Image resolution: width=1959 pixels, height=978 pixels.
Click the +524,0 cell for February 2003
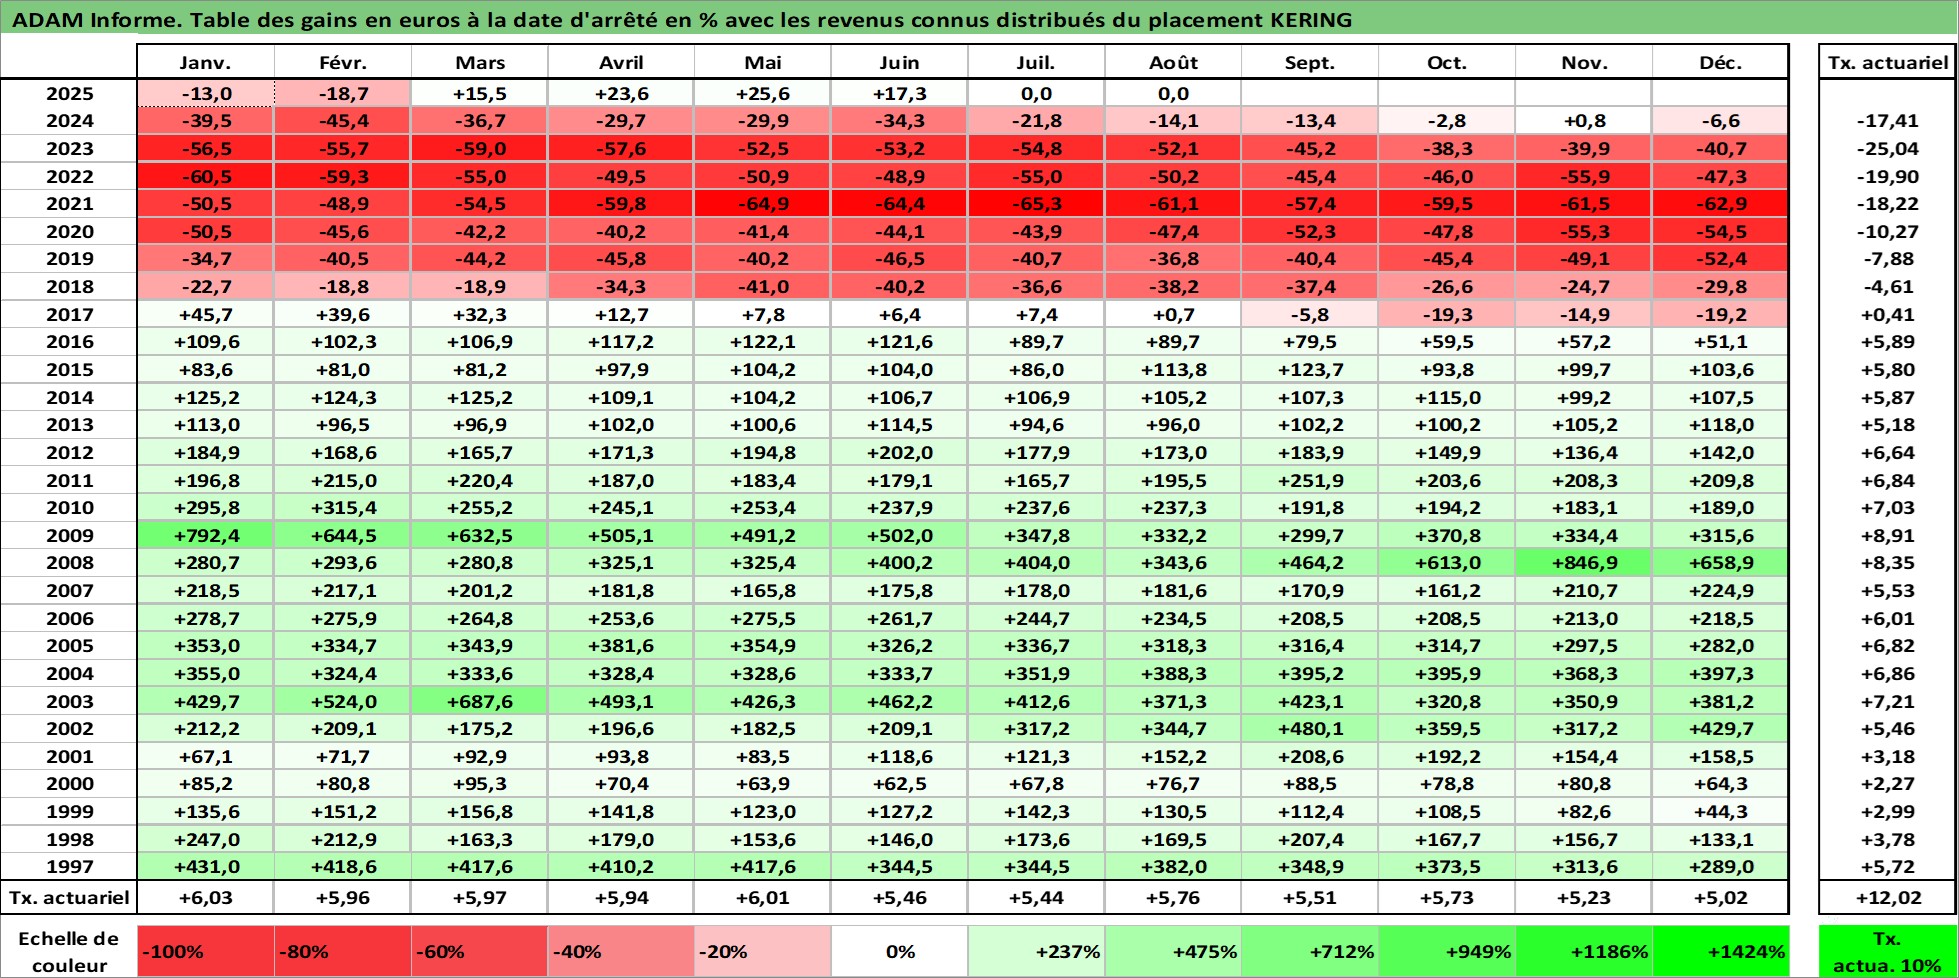tap(342, 701)
